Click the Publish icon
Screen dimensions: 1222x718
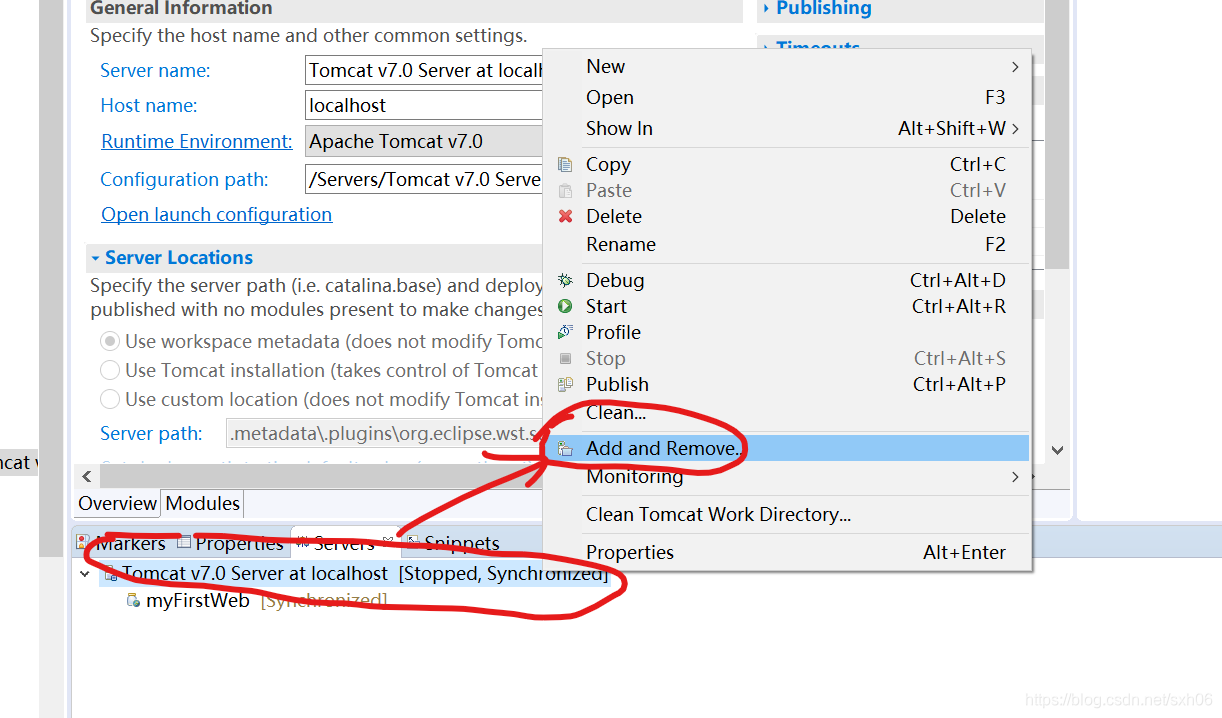click(x=565, y=384)
